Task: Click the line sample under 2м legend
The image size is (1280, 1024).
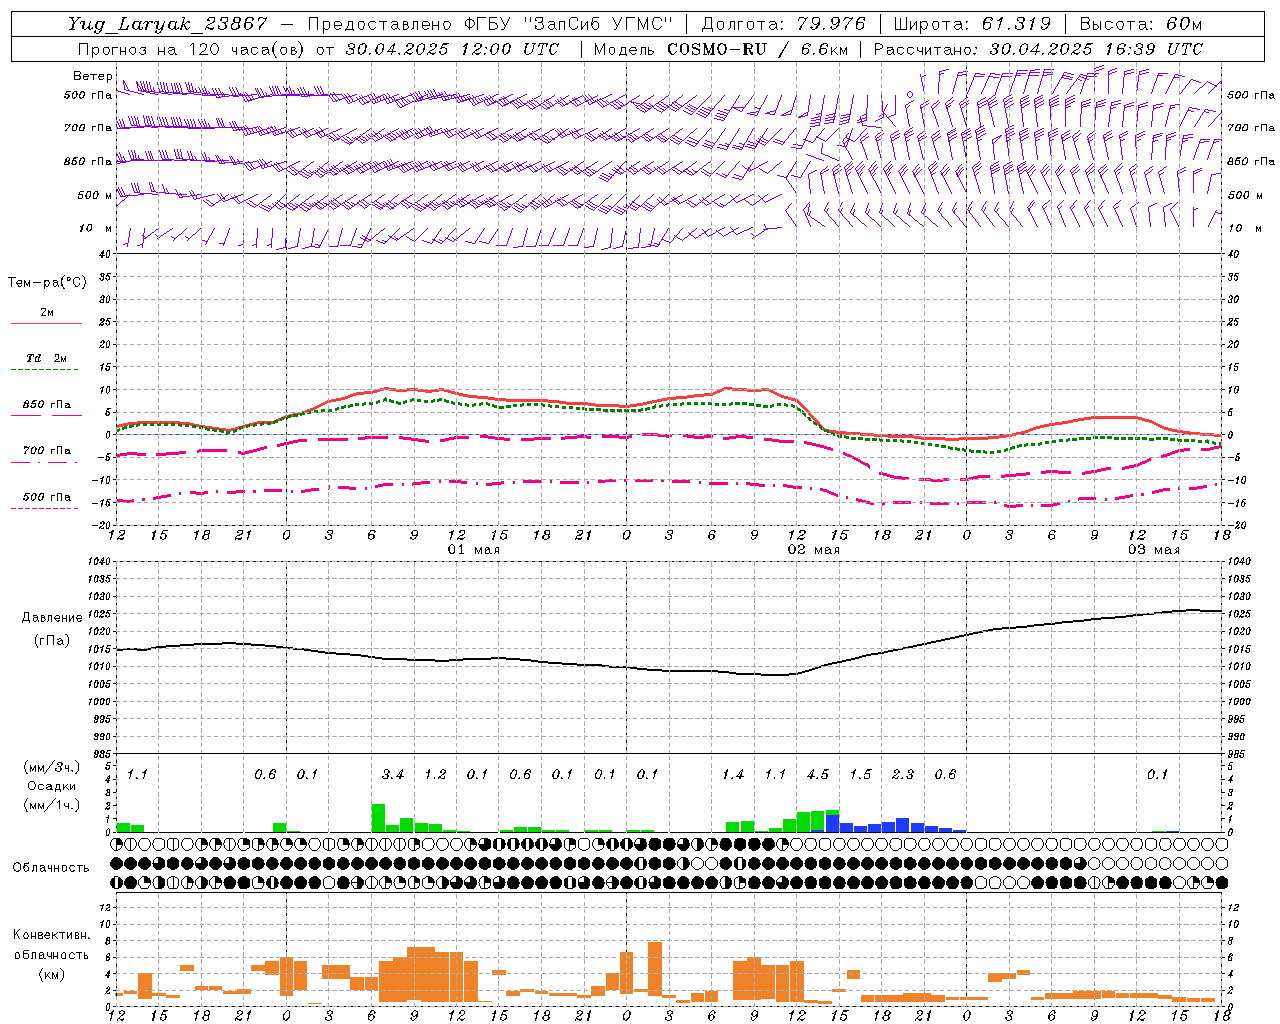Action: tap(47, 323)
